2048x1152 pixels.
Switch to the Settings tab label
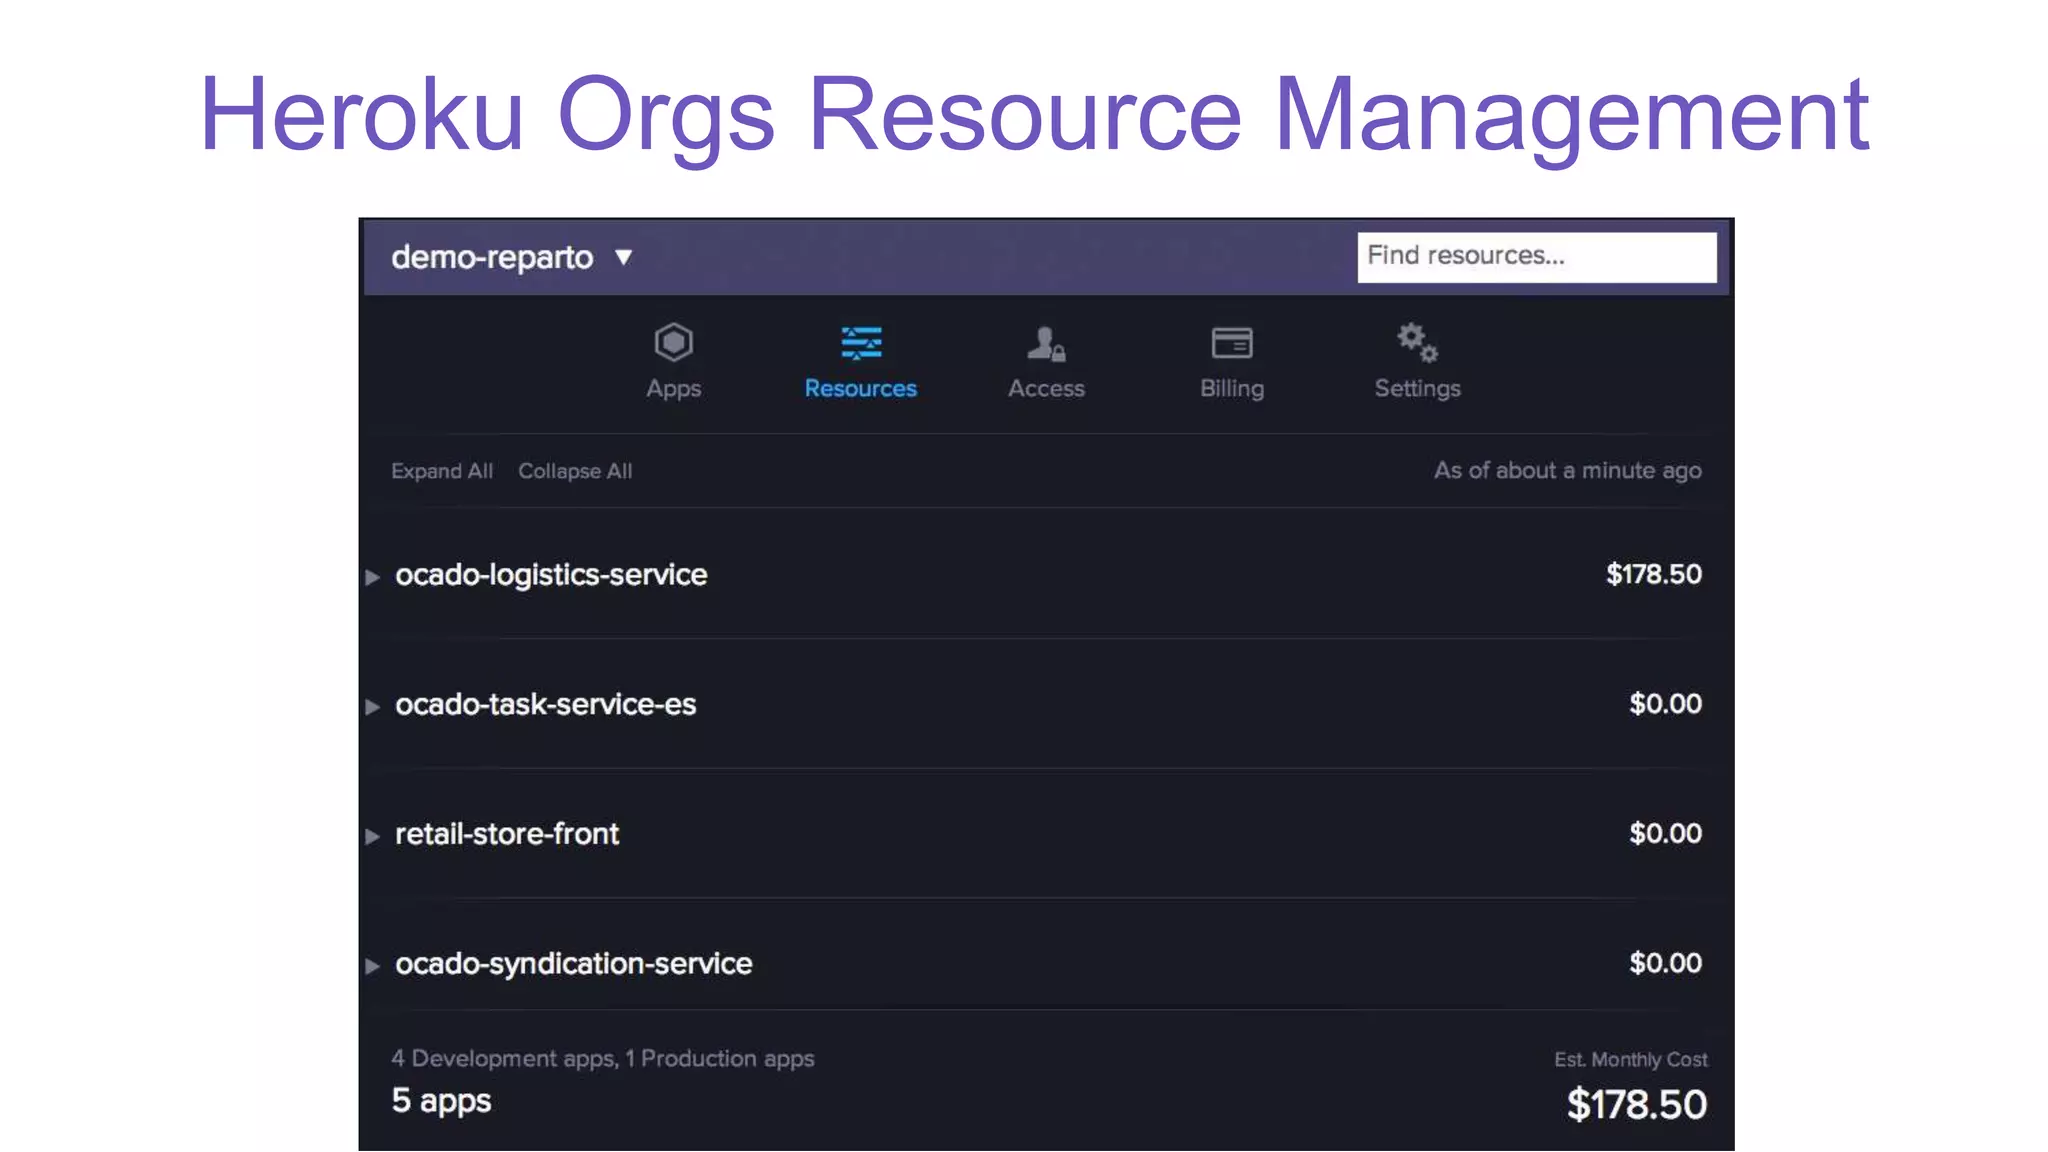point(1417,389)
